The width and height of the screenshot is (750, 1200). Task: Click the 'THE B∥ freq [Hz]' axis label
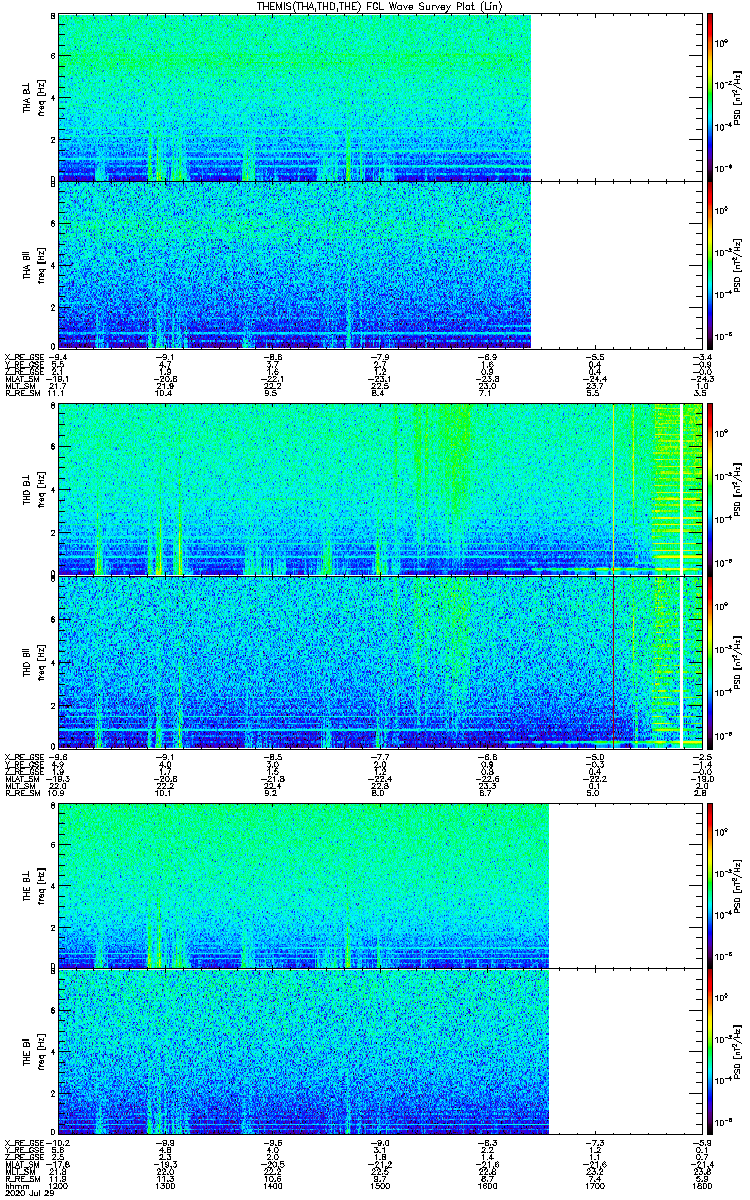pyautogui.click(x=33, y=1052)
